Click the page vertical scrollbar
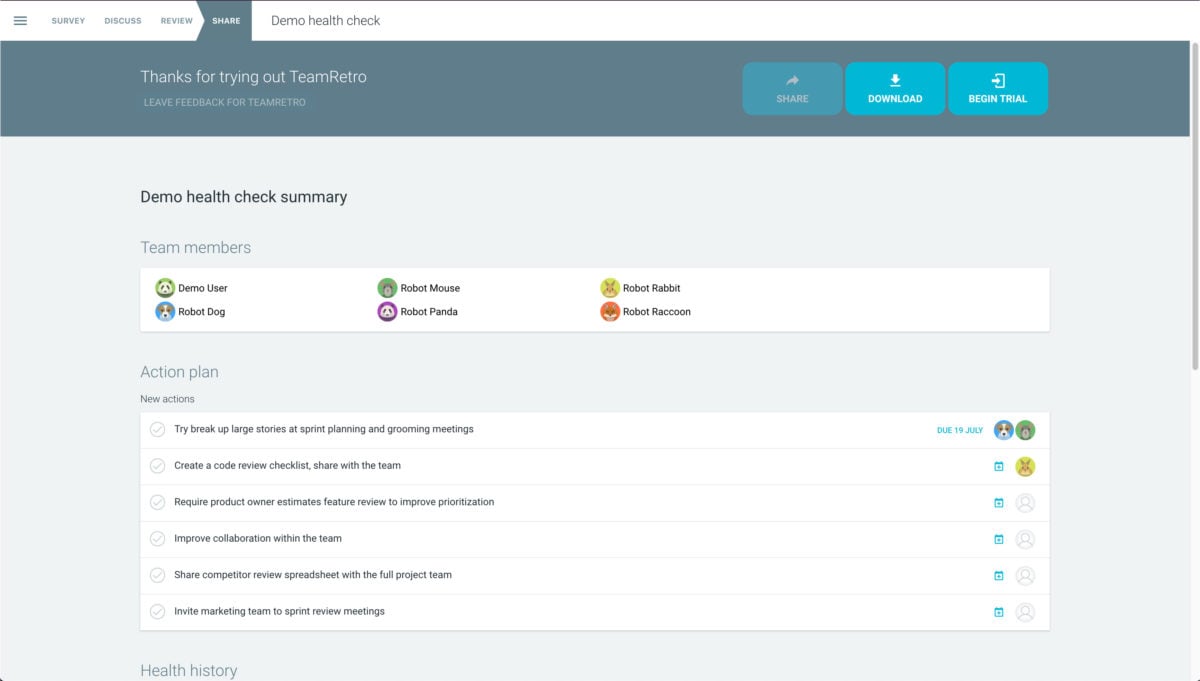1200x681 pixels. point(1194,200)
